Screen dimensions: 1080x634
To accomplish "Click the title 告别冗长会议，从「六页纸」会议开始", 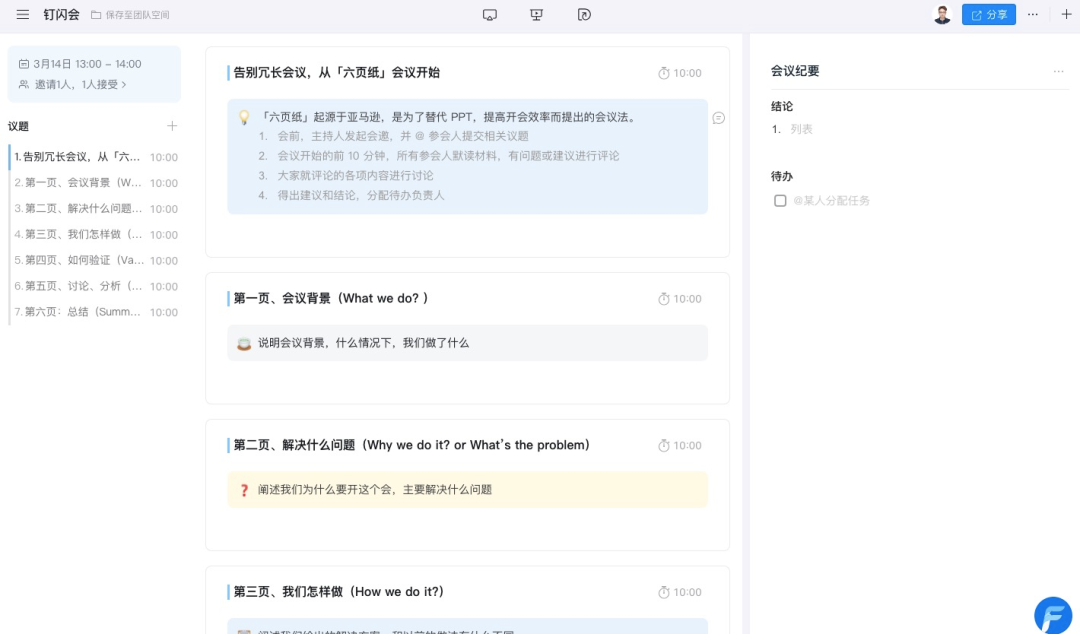I will (336, 72).
